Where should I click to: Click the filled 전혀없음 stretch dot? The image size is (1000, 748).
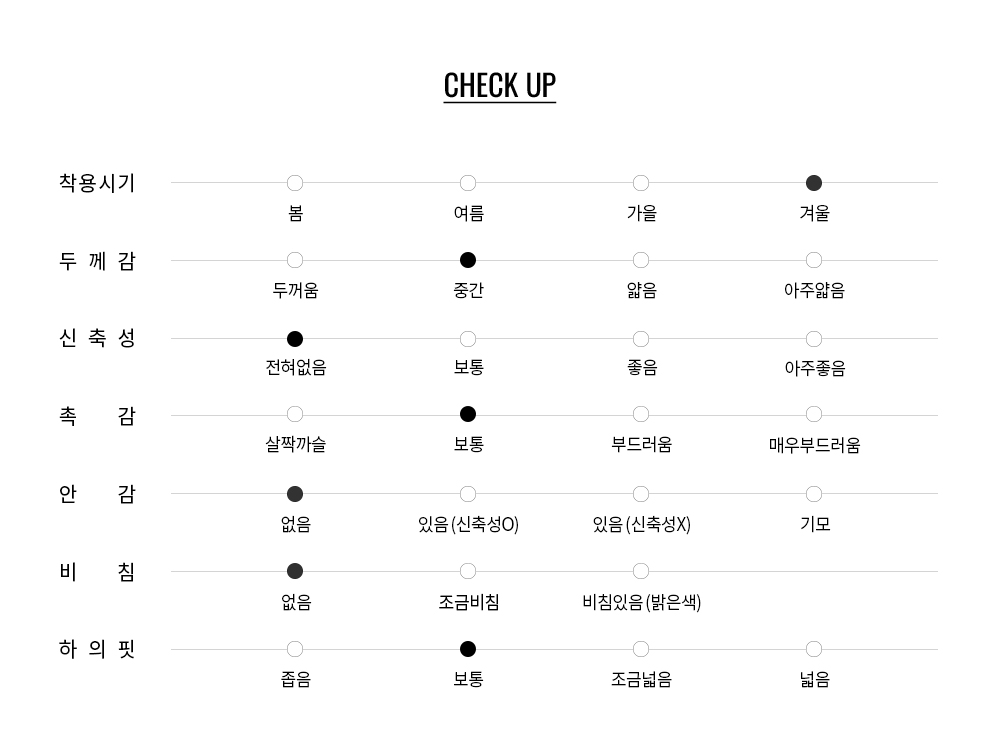pyautogui.click(x=295, y=339)
